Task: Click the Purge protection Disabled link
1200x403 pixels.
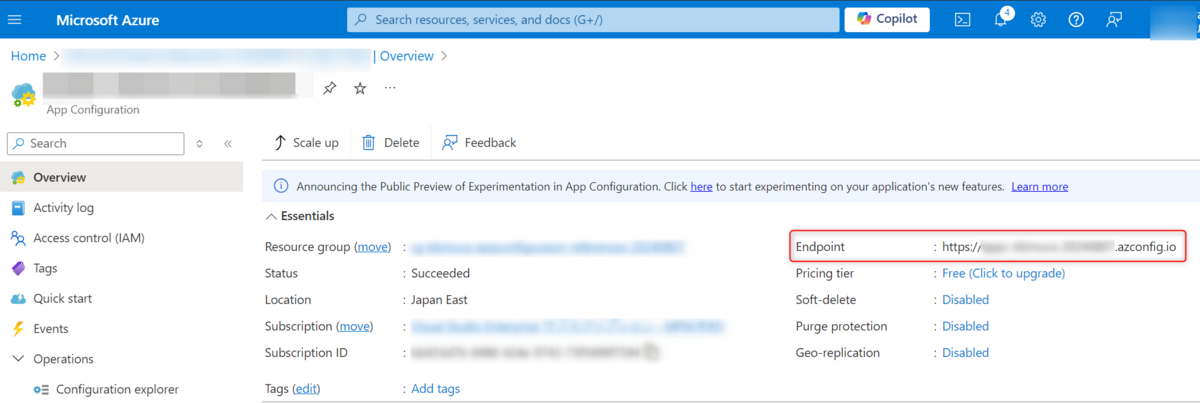Action: 965,326
